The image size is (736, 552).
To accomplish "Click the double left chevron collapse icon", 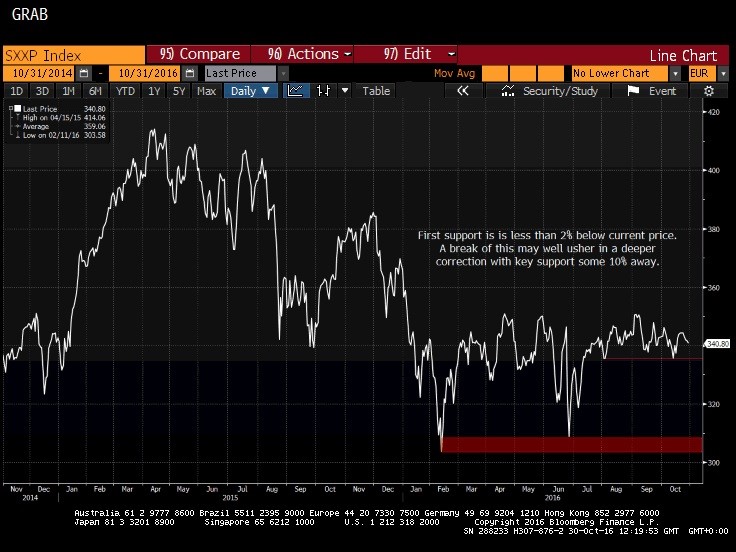I will pos(463,91).
